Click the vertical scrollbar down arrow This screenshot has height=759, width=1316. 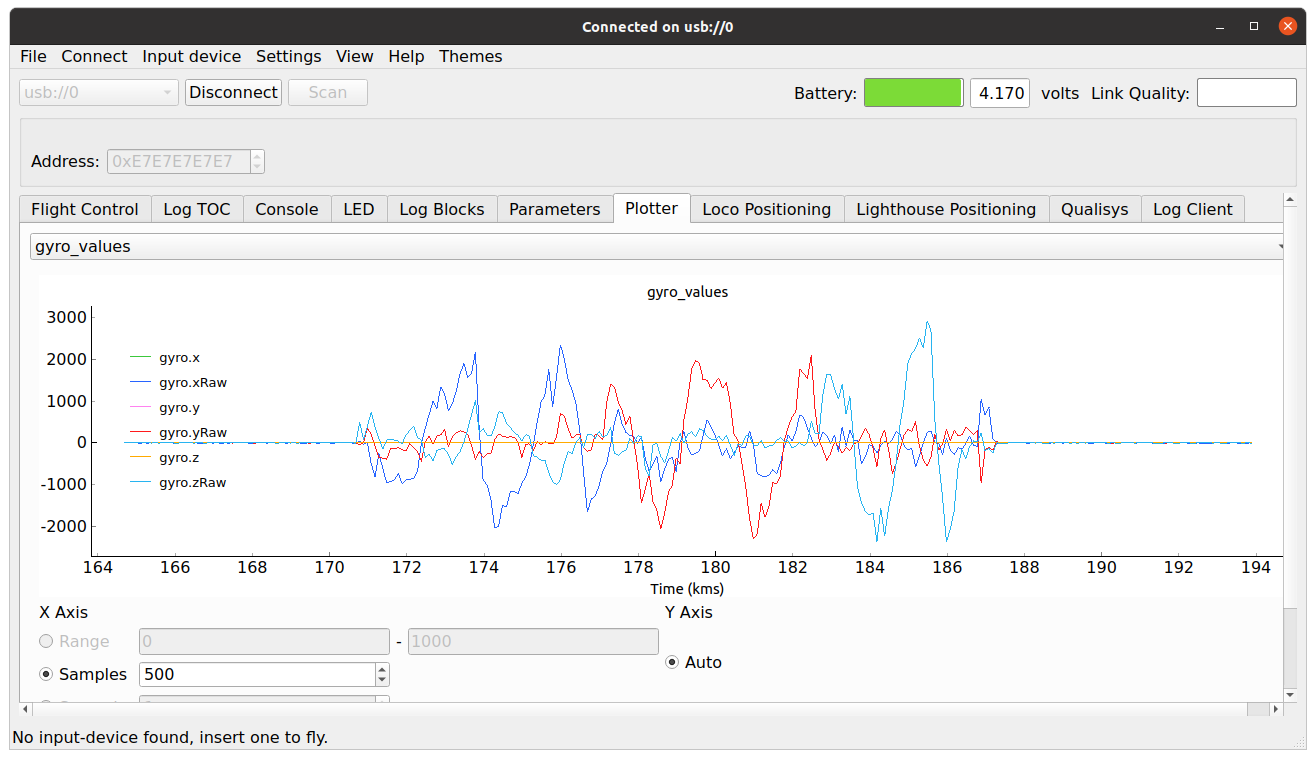coord(1290,694)
